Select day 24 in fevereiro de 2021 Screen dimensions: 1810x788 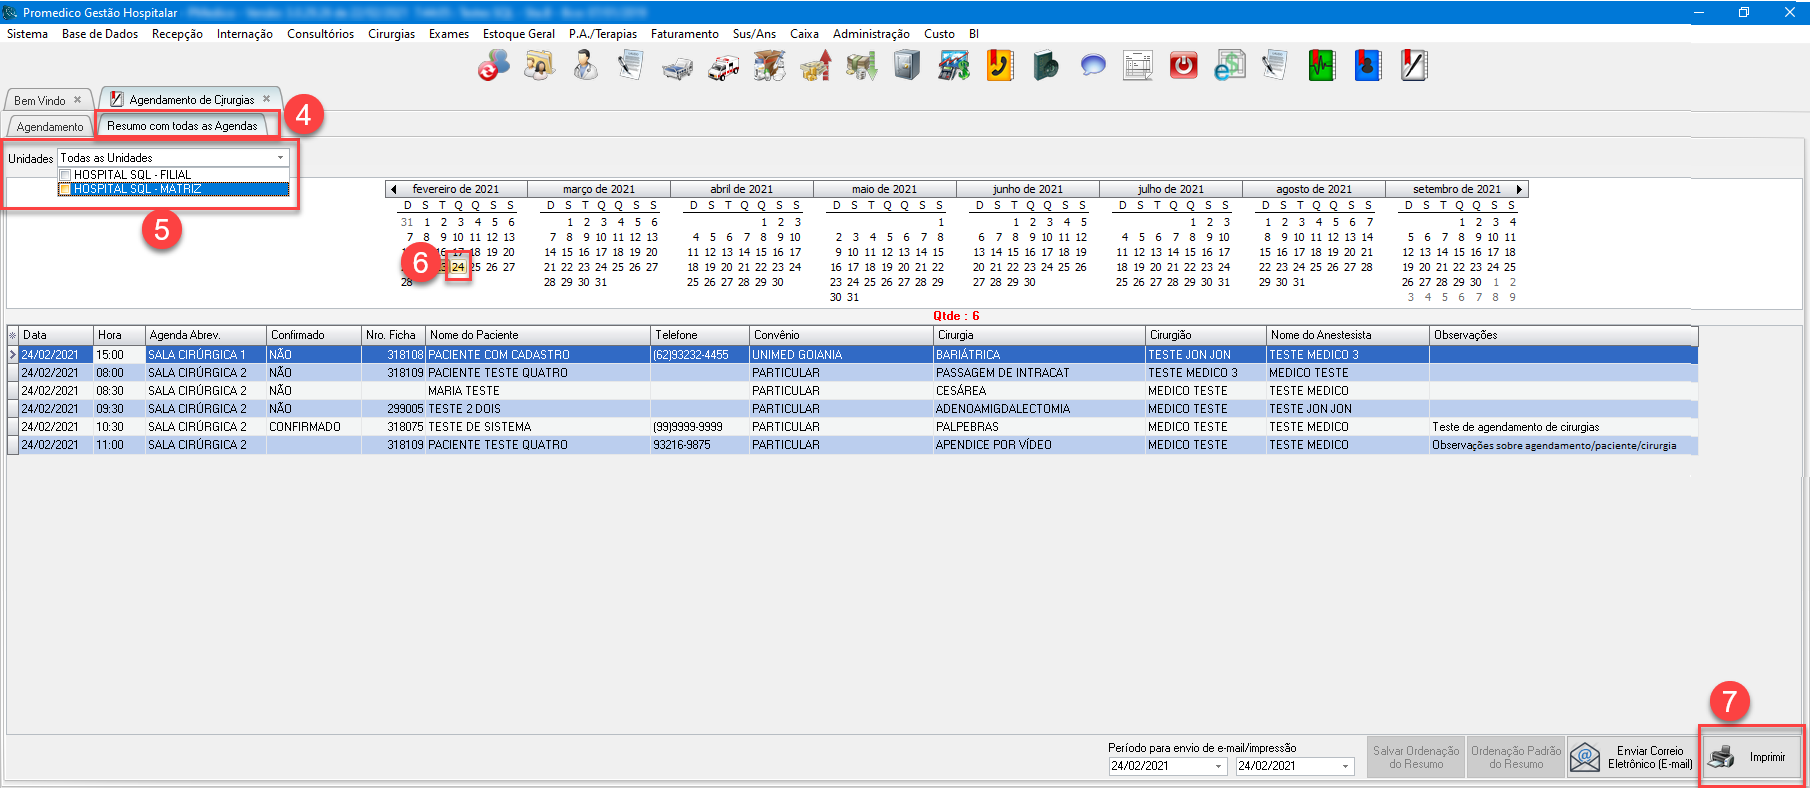coord(458,267)
